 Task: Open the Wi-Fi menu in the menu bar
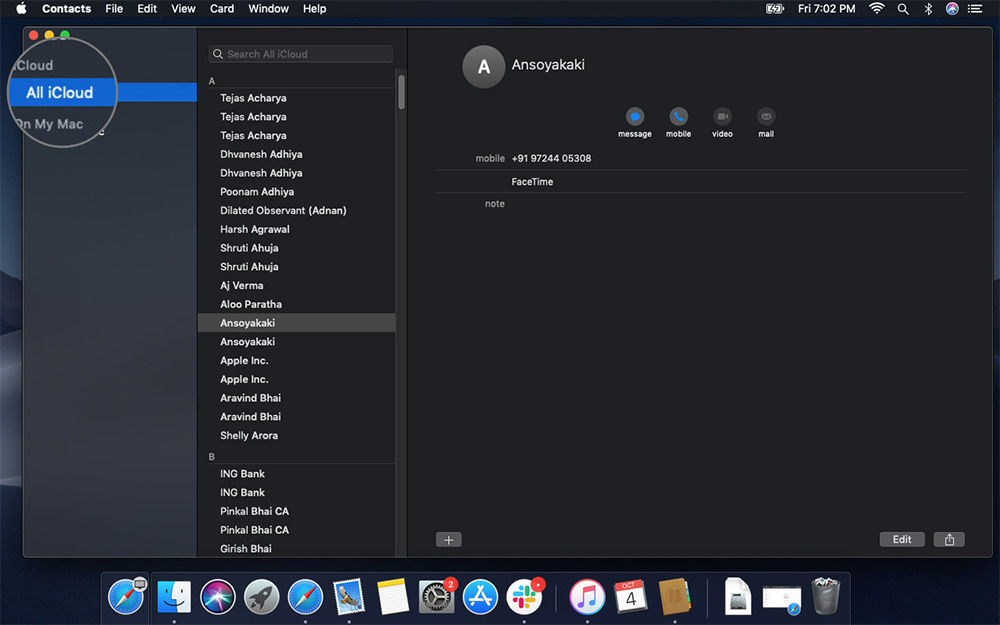[x=876, y=8]
